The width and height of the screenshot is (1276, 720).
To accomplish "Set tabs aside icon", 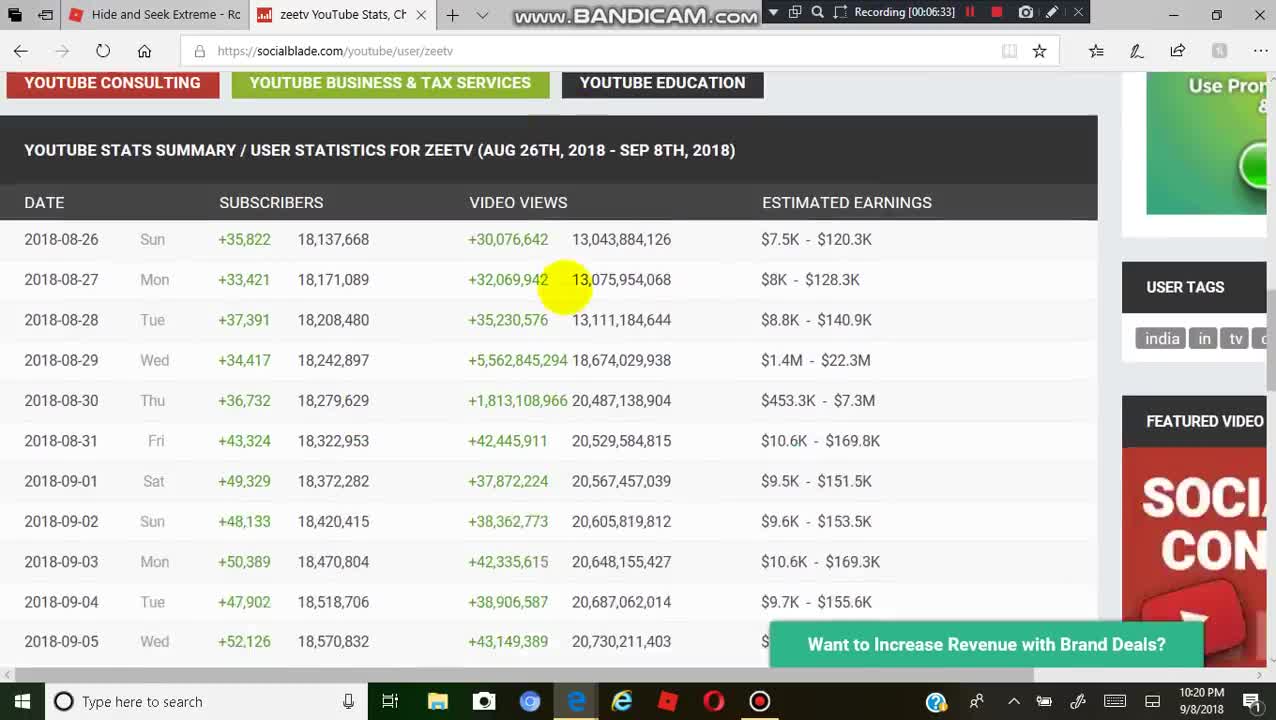I will [46, 15].
